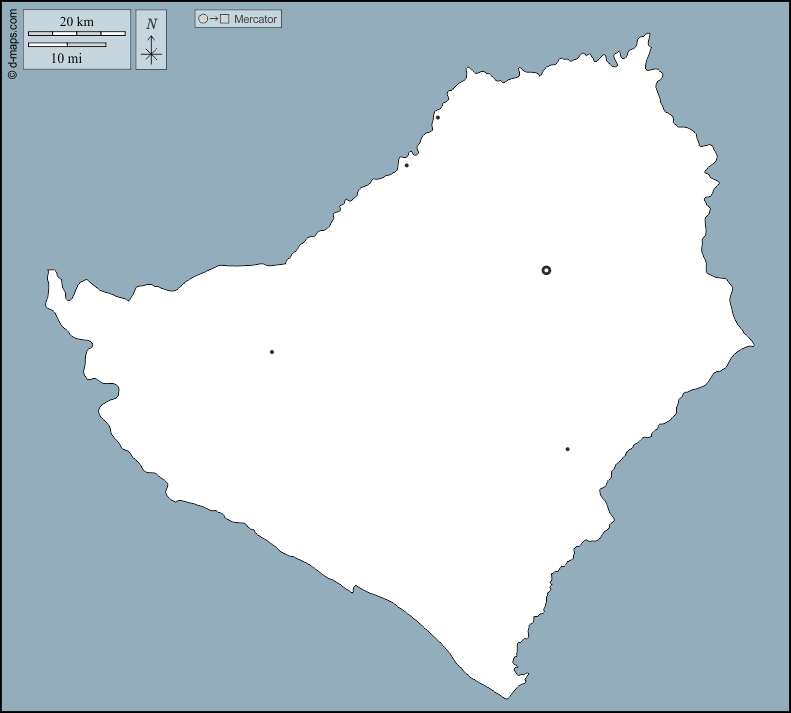Click the circle symbol in the Mercator legend
The width and height of the screenshot is (791, 713).
(x=203, y=19)
